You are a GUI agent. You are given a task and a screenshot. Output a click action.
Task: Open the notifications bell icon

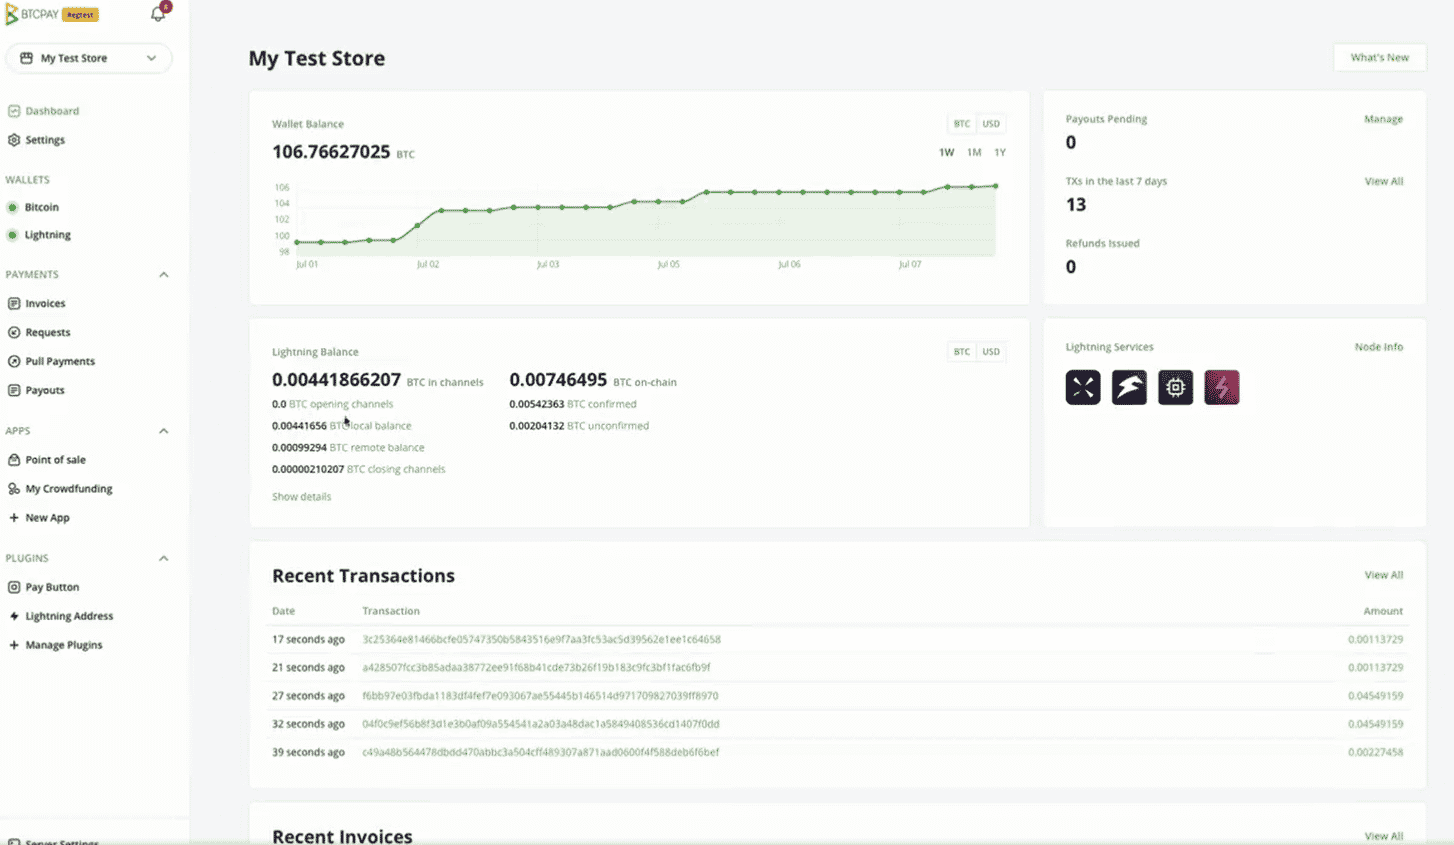[x=158, y=14]
